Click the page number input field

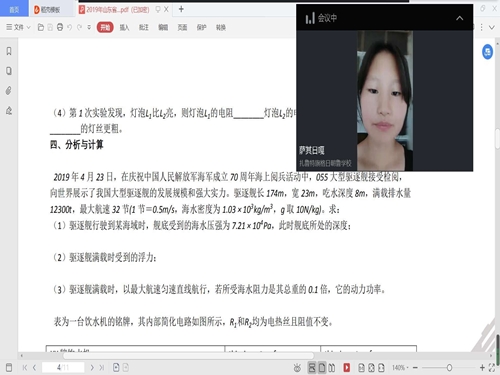(x=63, y=368)
